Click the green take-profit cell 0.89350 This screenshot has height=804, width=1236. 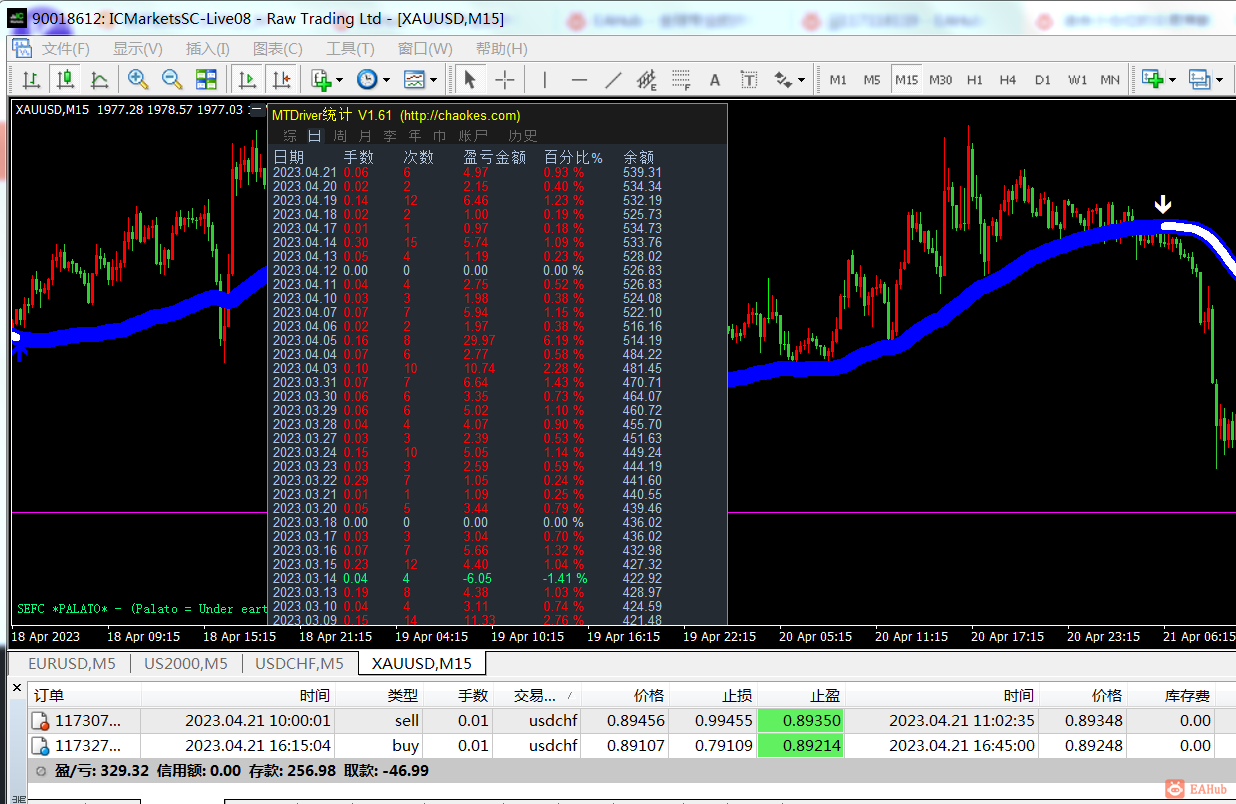[x=802, y=720]
